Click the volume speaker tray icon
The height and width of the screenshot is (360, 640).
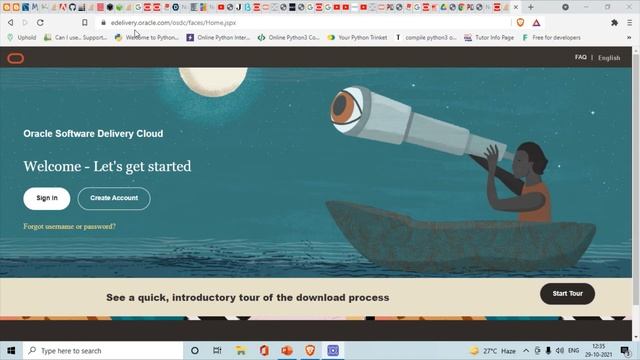tap(560, 351)
